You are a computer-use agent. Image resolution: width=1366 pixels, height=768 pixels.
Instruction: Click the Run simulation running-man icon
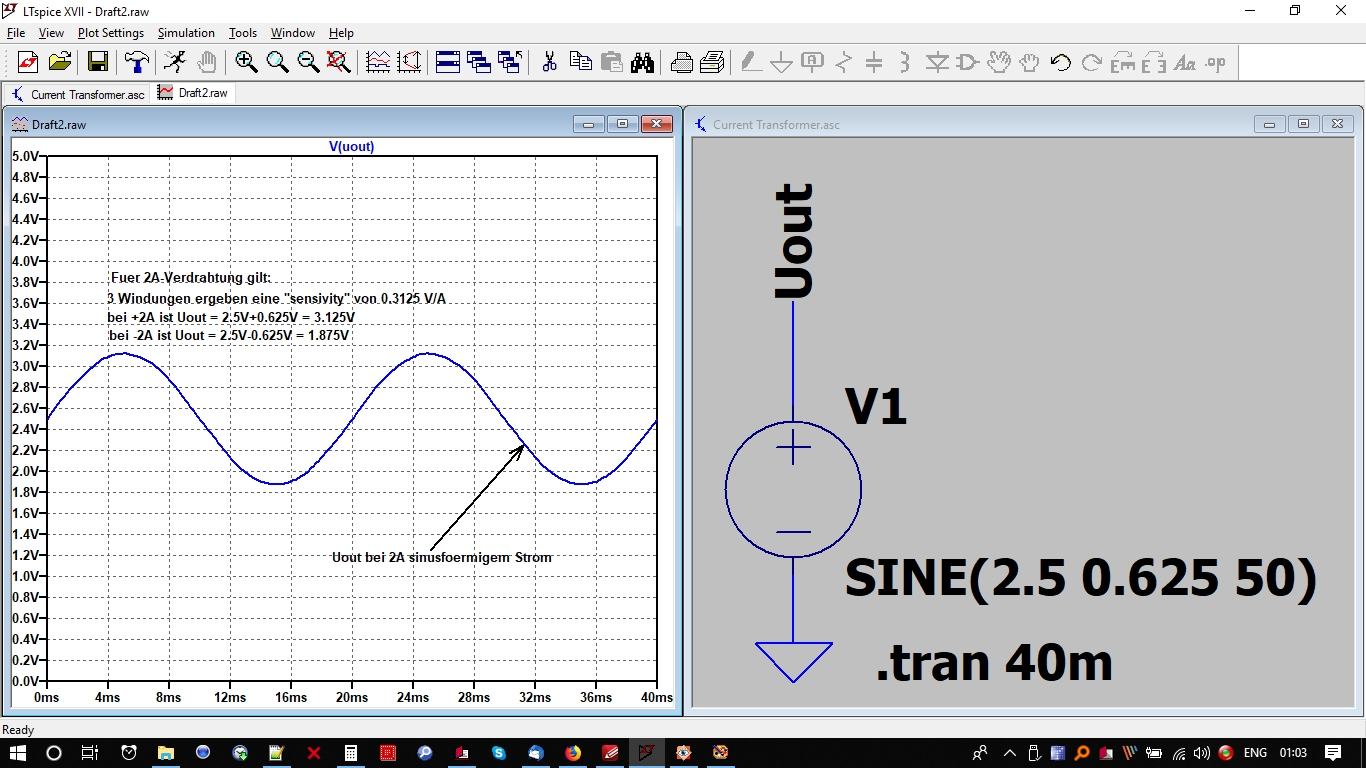(x=175, y=62)
